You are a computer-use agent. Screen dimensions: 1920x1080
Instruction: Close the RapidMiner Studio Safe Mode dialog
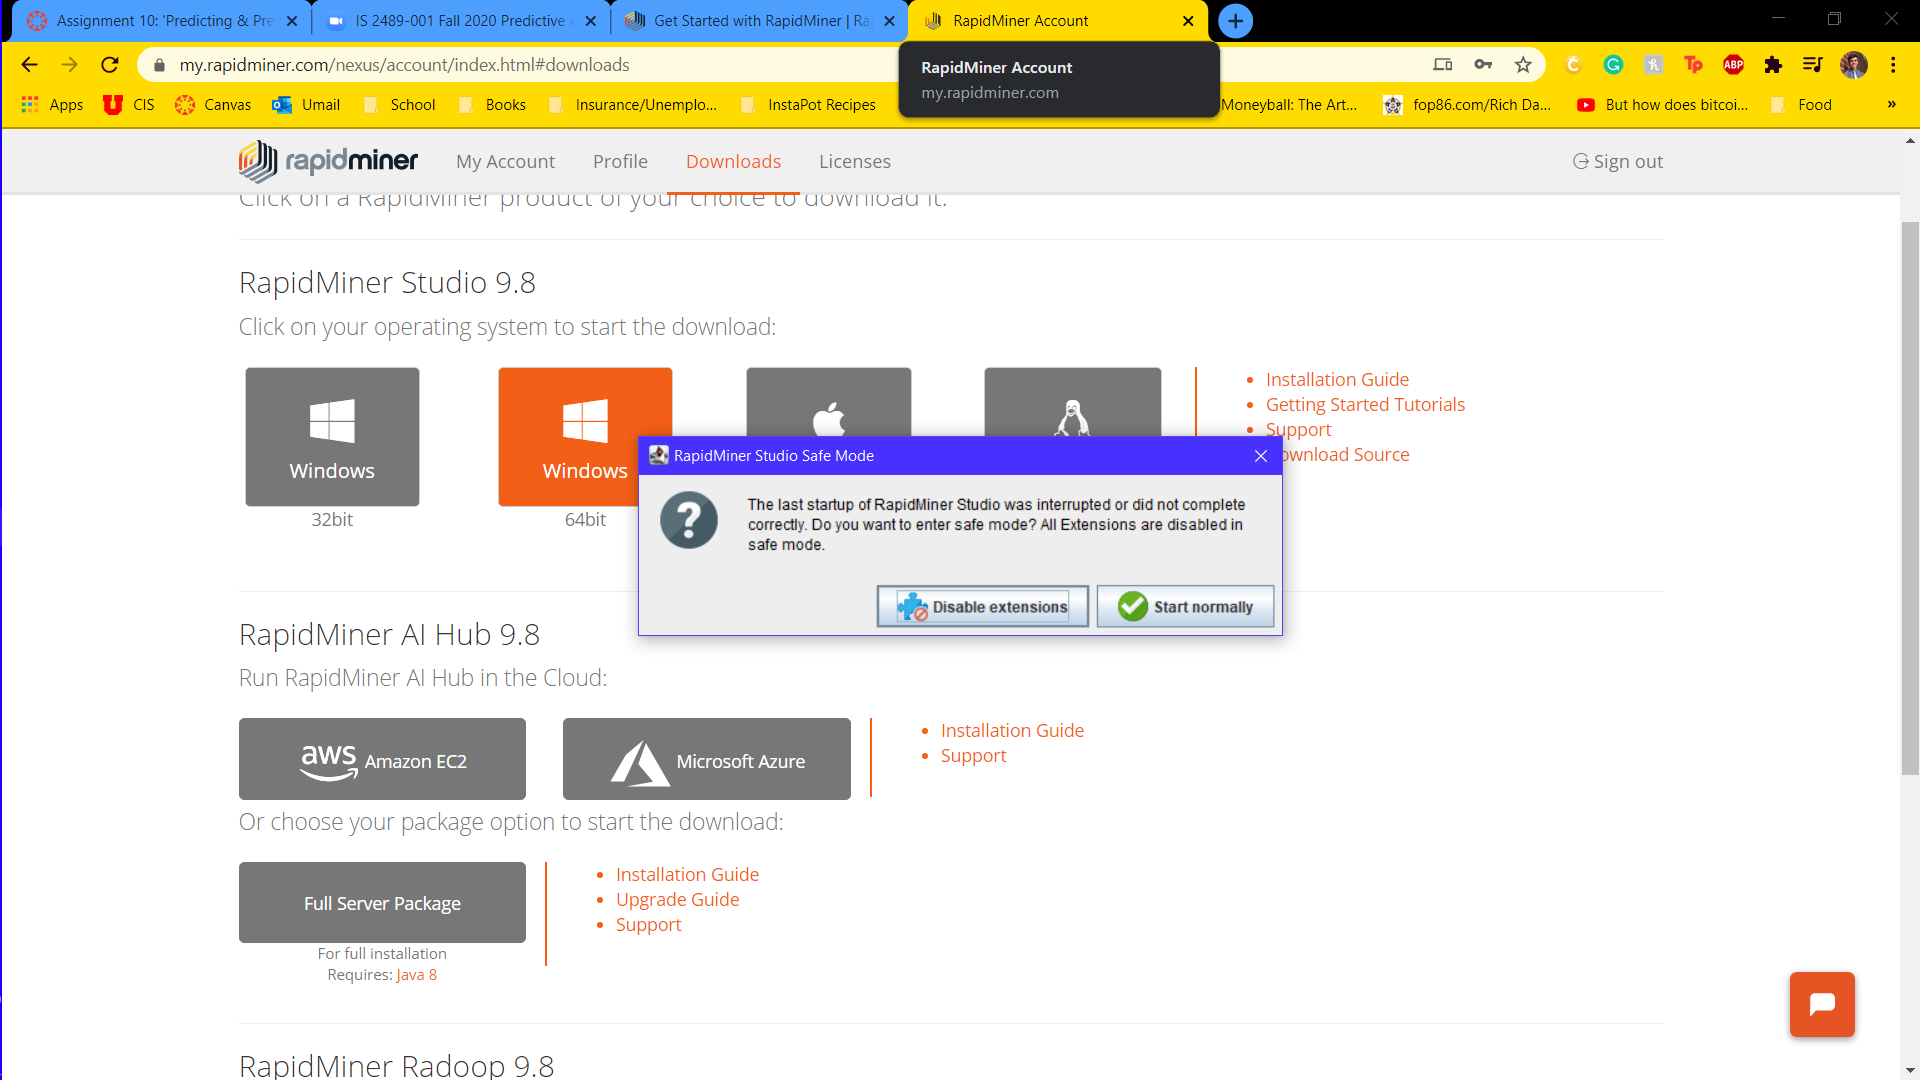tap(1261, 456)
